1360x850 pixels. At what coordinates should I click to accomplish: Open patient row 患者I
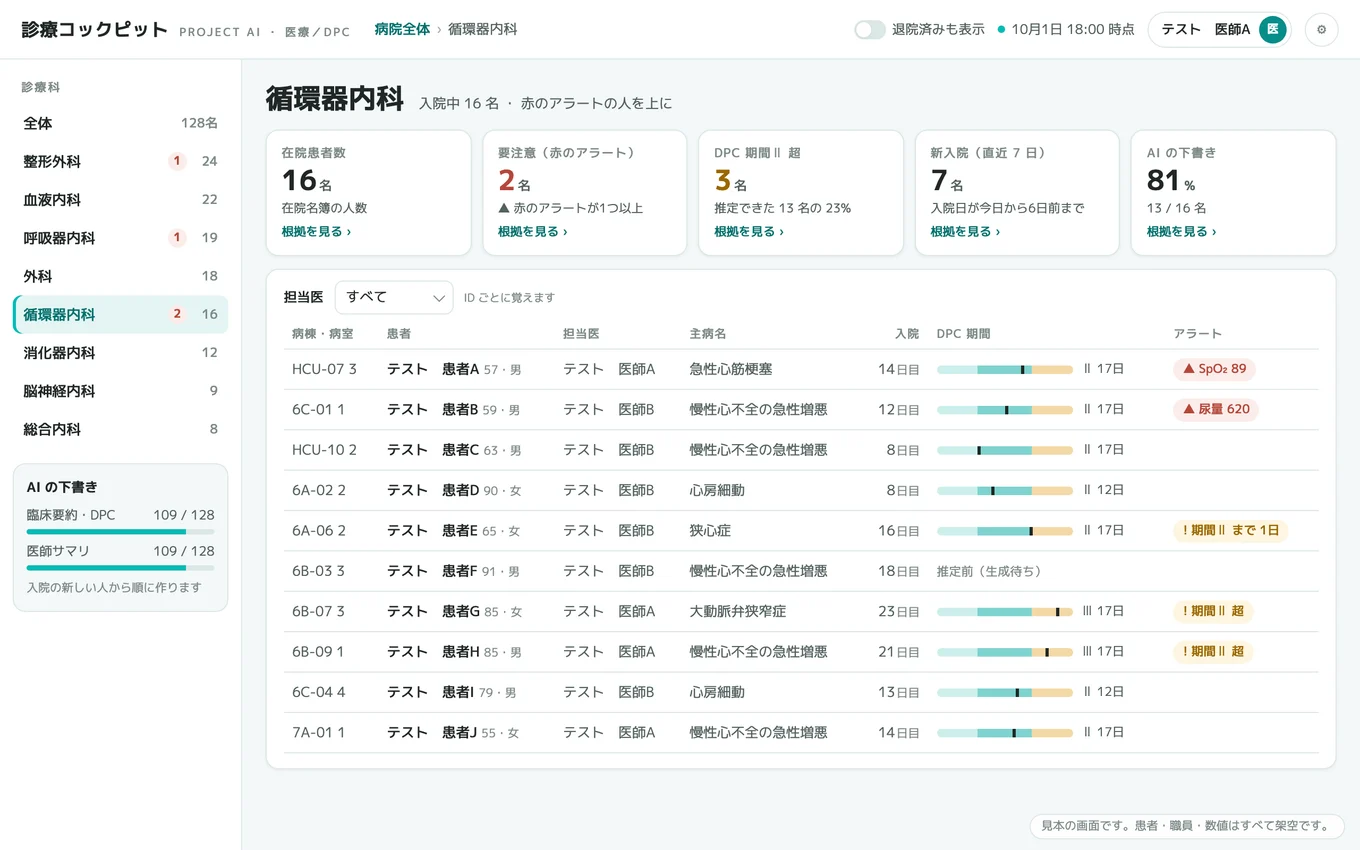(x=801, y=692)
